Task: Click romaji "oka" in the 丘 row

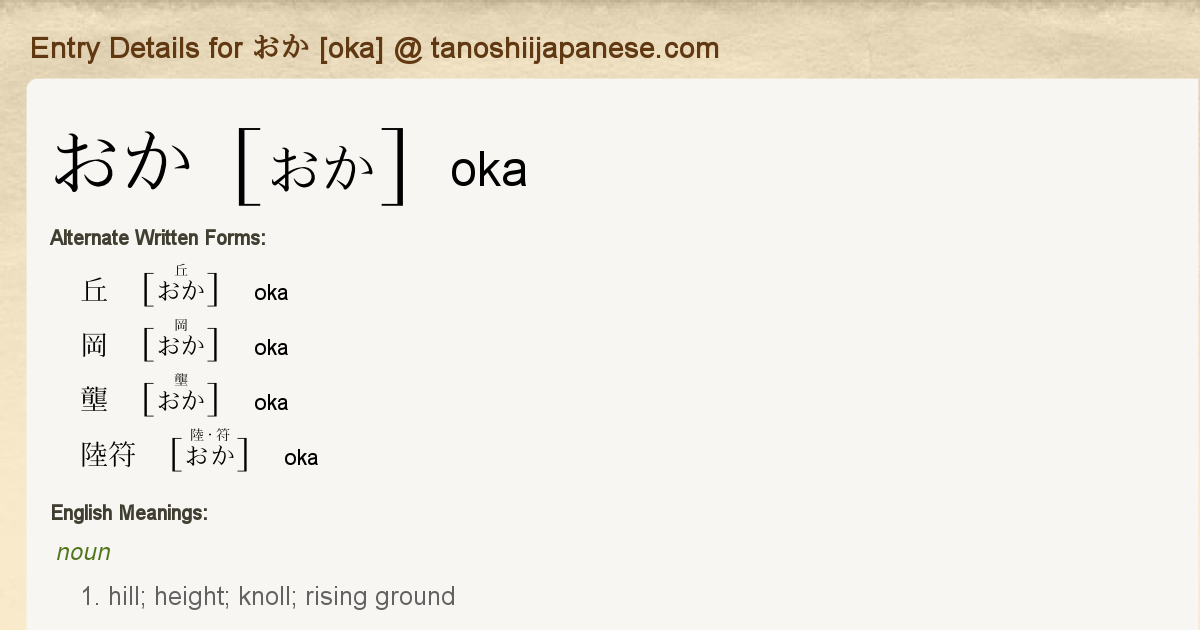Action: click(x=271, y=293)
